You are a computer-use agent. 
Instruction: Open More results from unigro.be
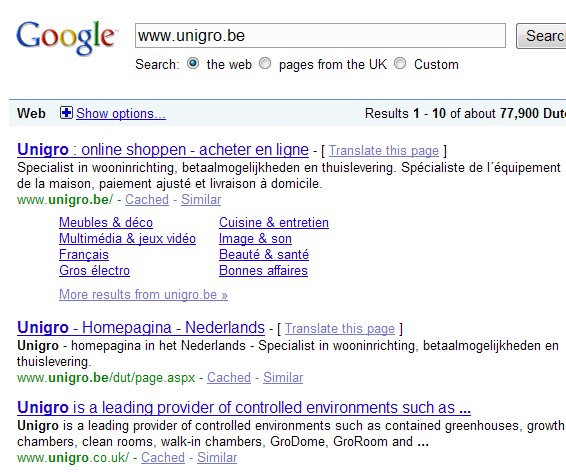click(x=143, y=294)
